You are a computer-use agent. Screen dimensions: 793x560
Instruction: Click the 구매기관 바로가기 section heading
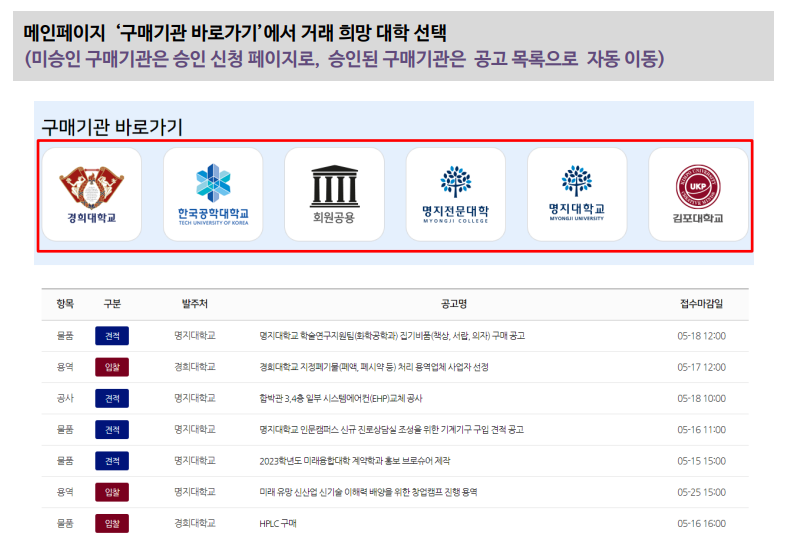tap(112, 126)
